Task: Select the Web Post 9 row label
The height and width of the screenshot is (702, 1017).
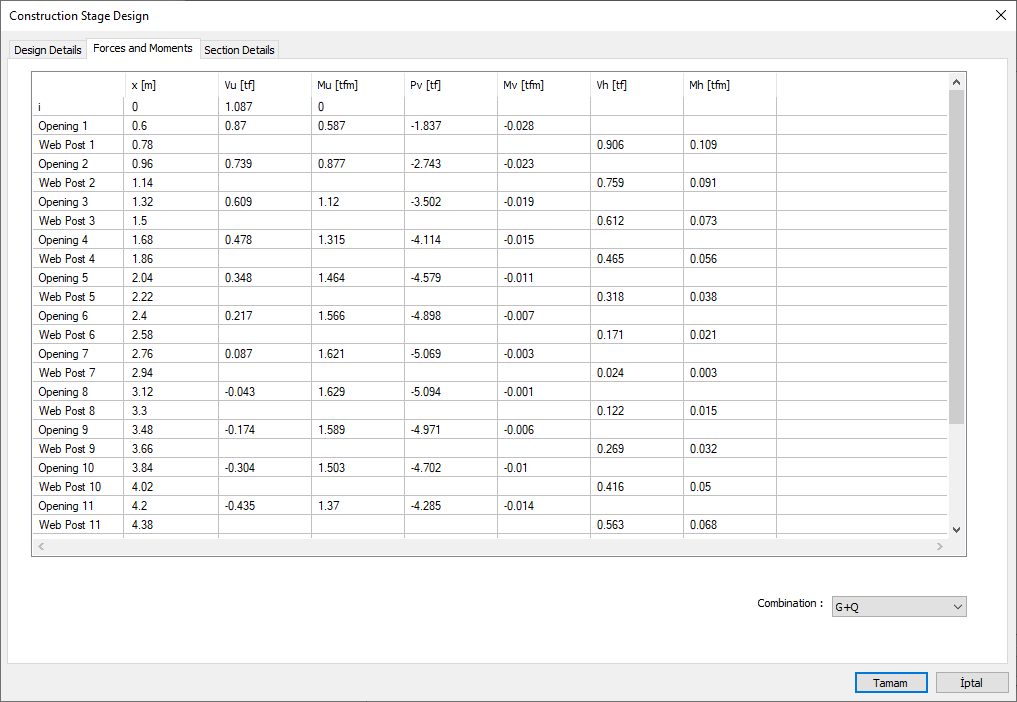Action: [x=67, y=449]
